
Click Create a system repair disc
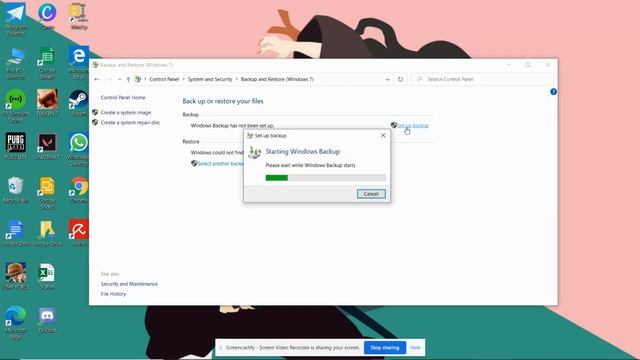[x=130, y=122]
